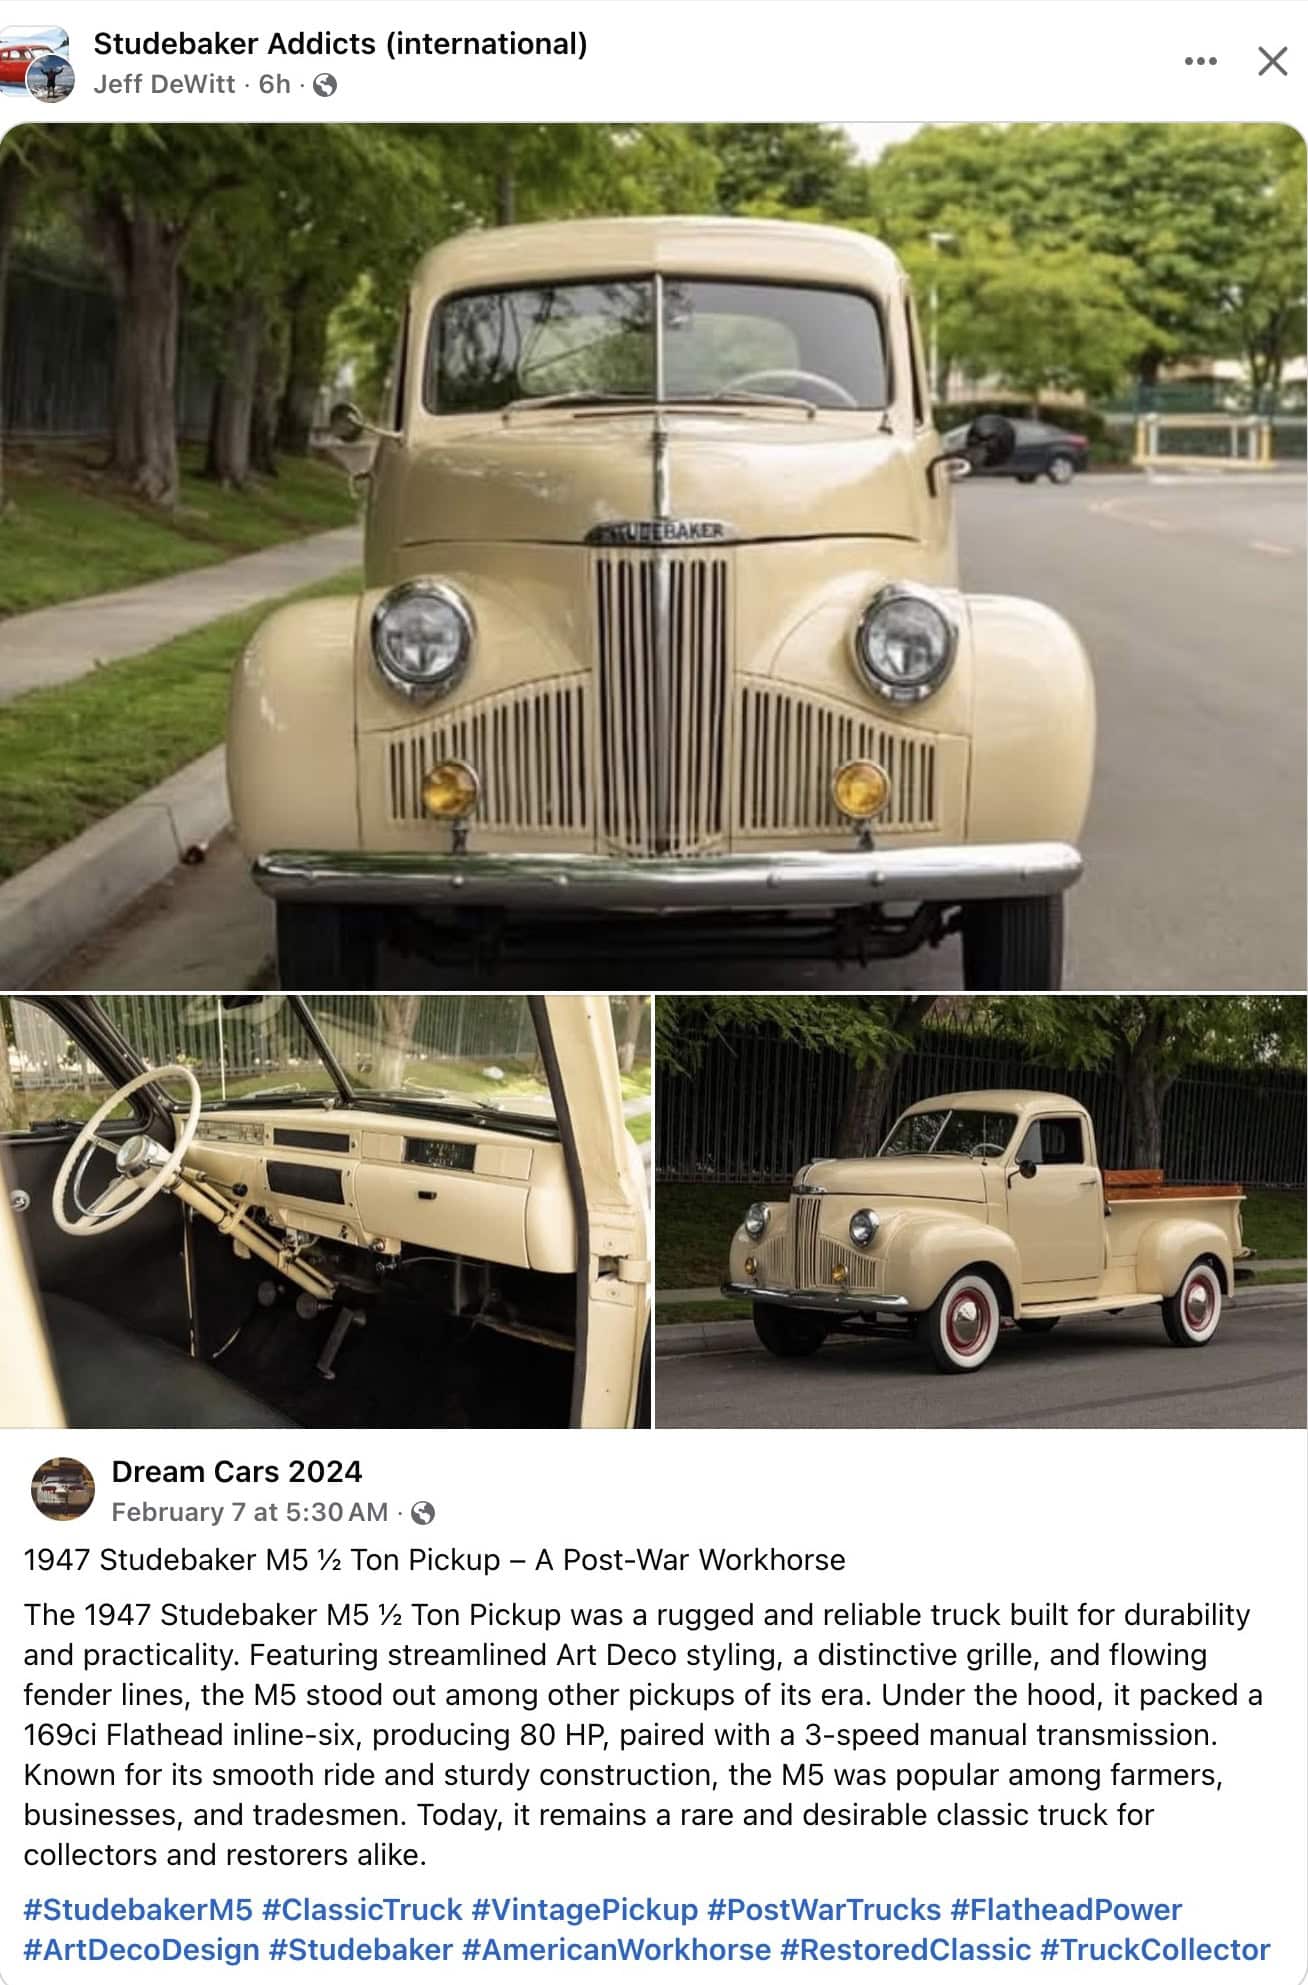
Task: Click the Studebaker Addicts group avatar
Action: pos(36,64)
